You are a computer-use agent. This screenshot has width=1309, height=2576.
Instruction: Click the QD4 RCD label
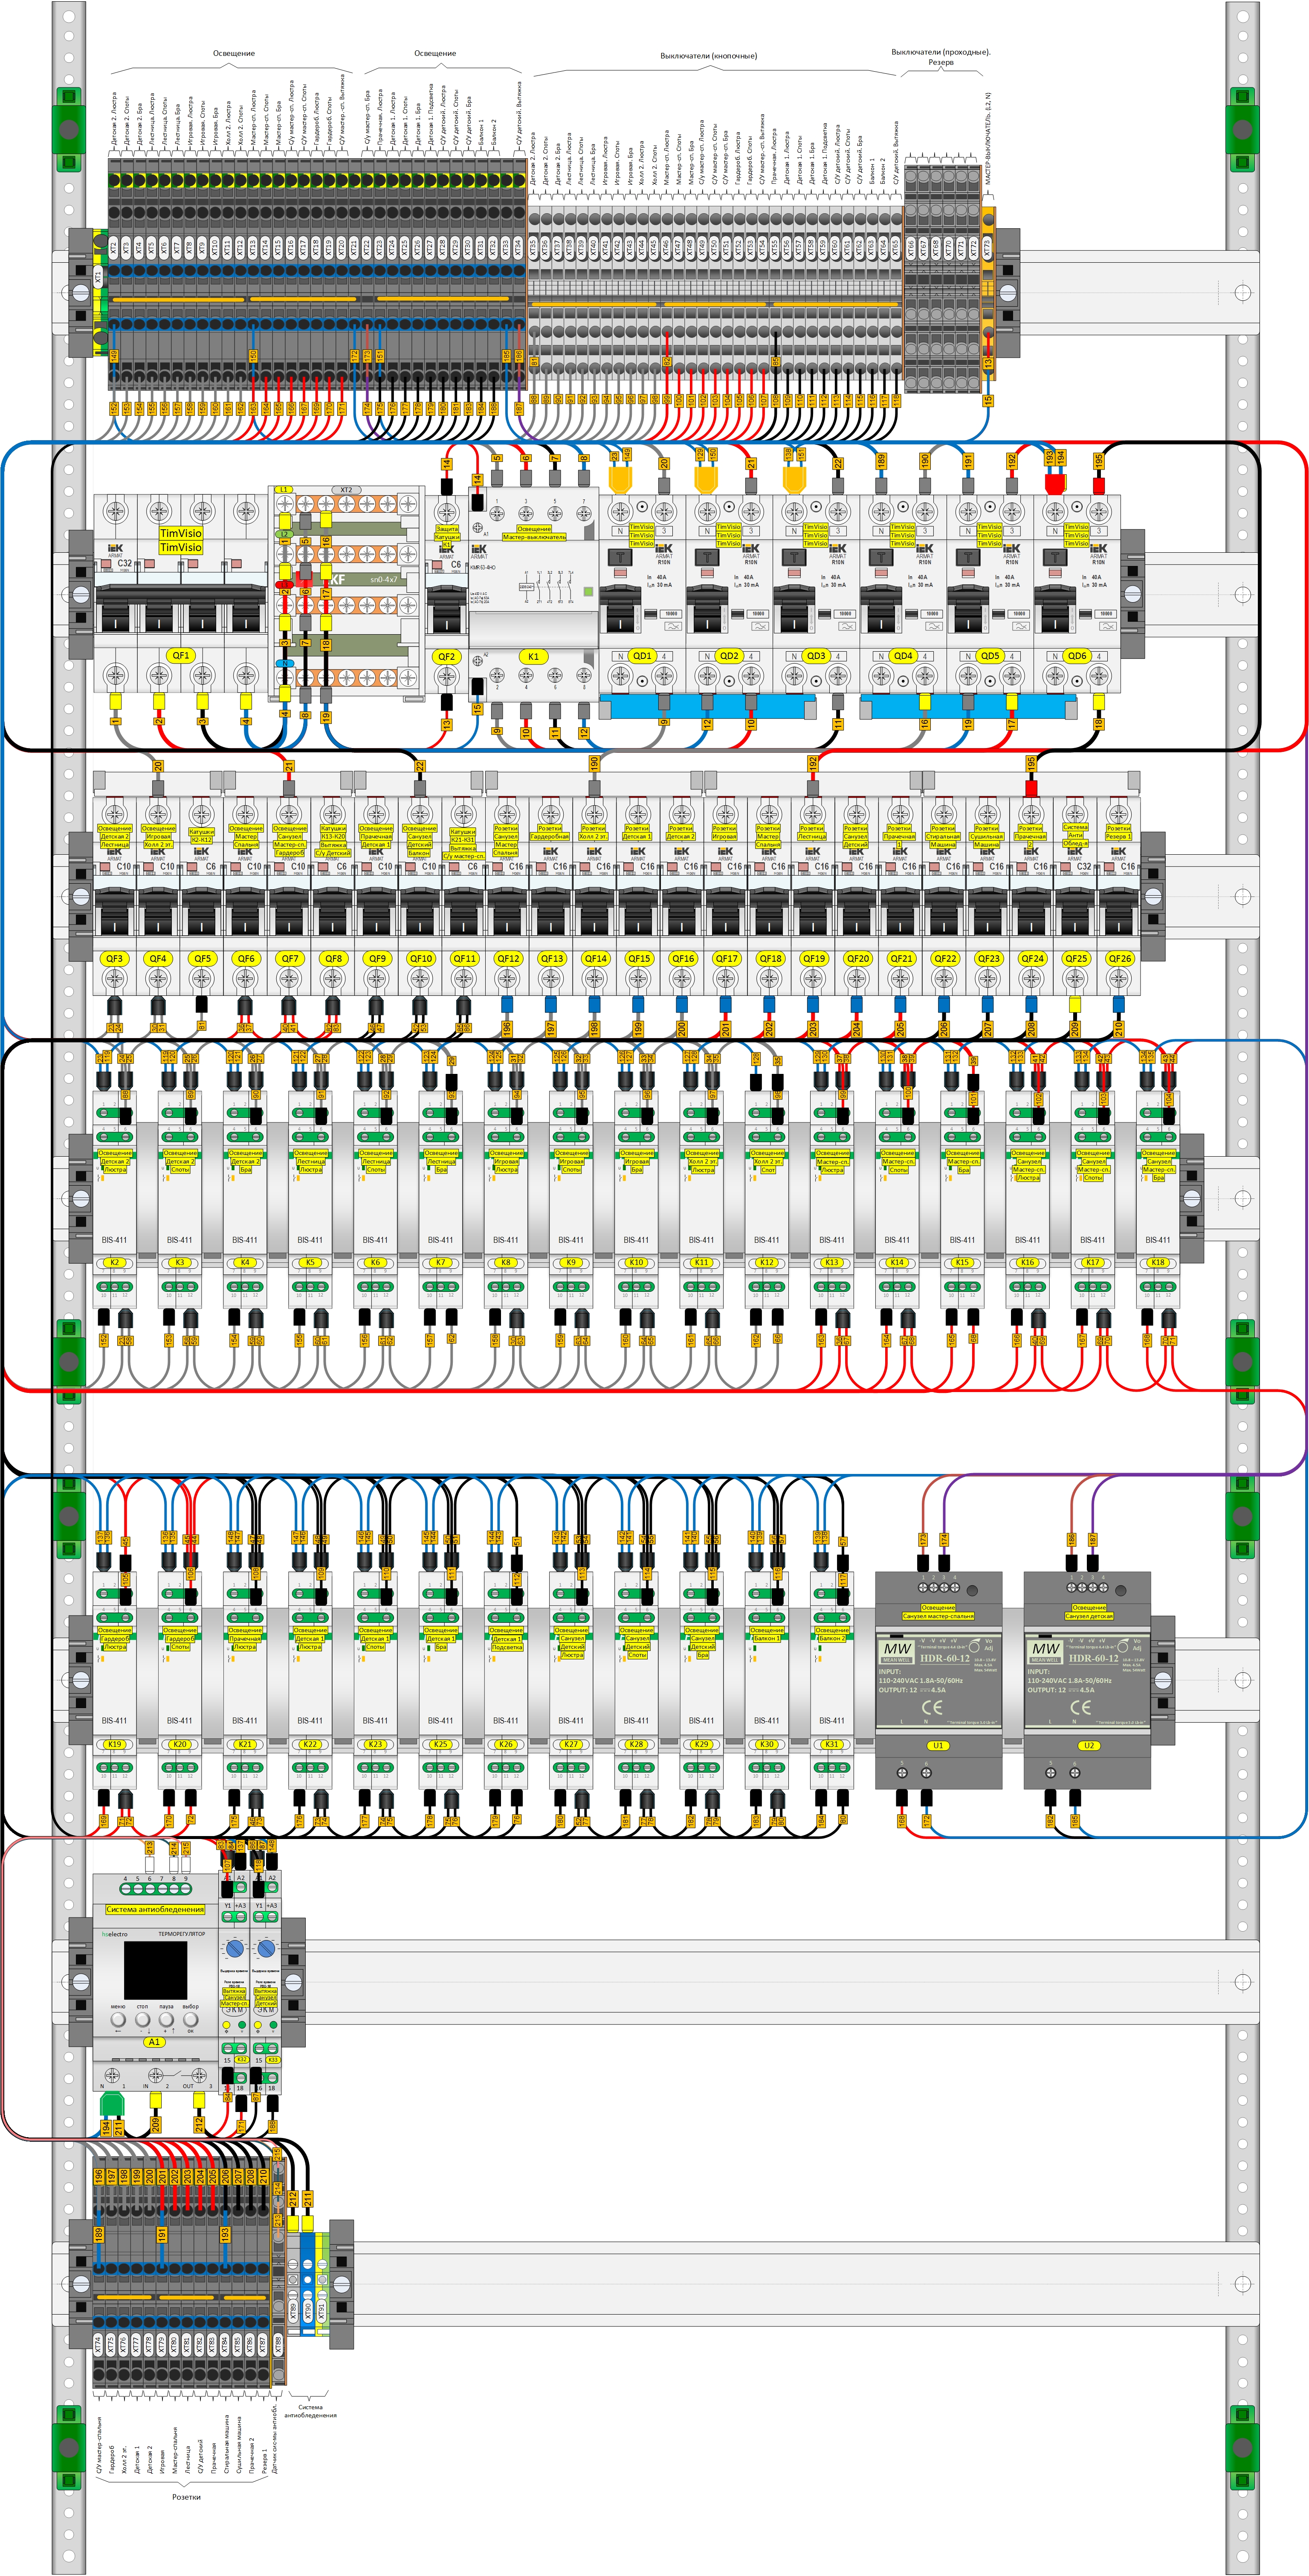pos(903,656)
